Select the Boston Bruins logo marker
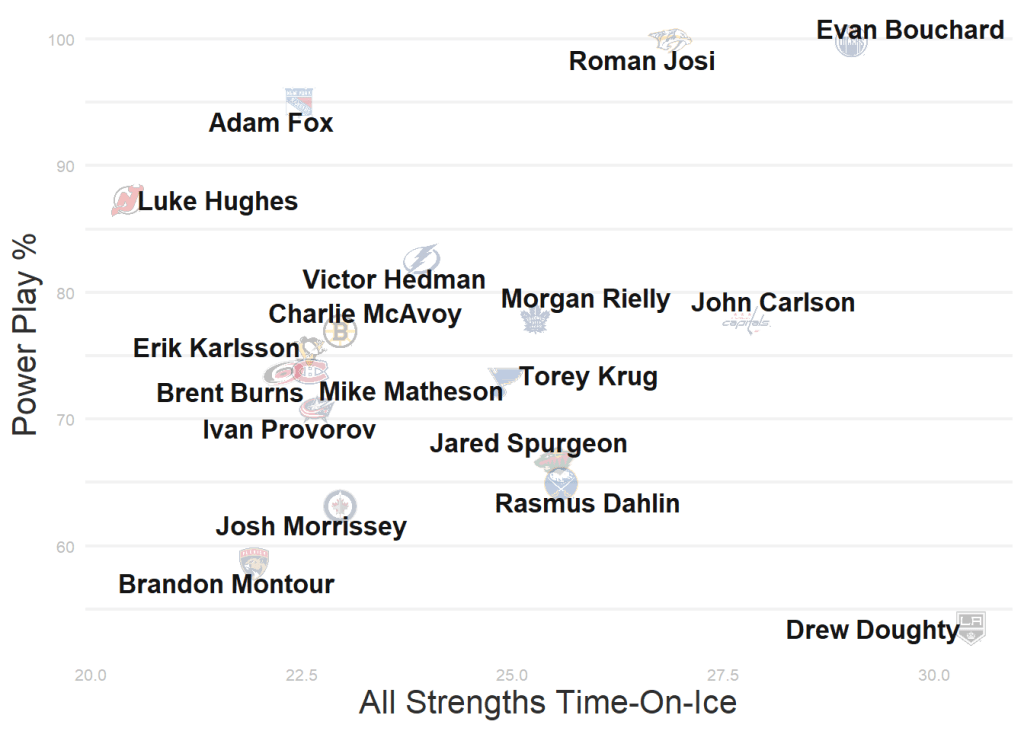Image resolution: width=1024 pixels, height=731 pixels. 341,332
